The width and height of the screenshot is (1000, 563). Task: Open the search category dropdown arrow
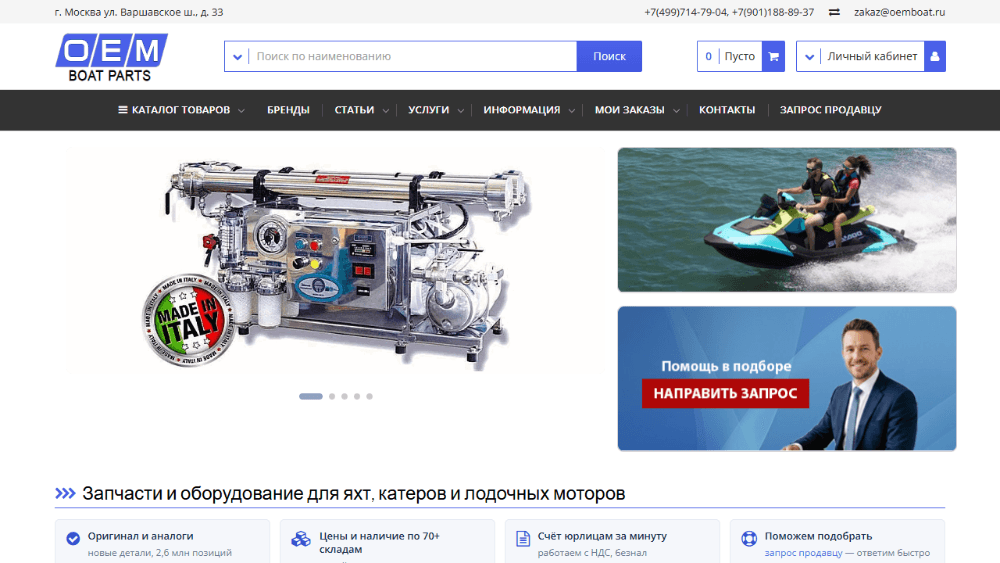click(237, 57)
